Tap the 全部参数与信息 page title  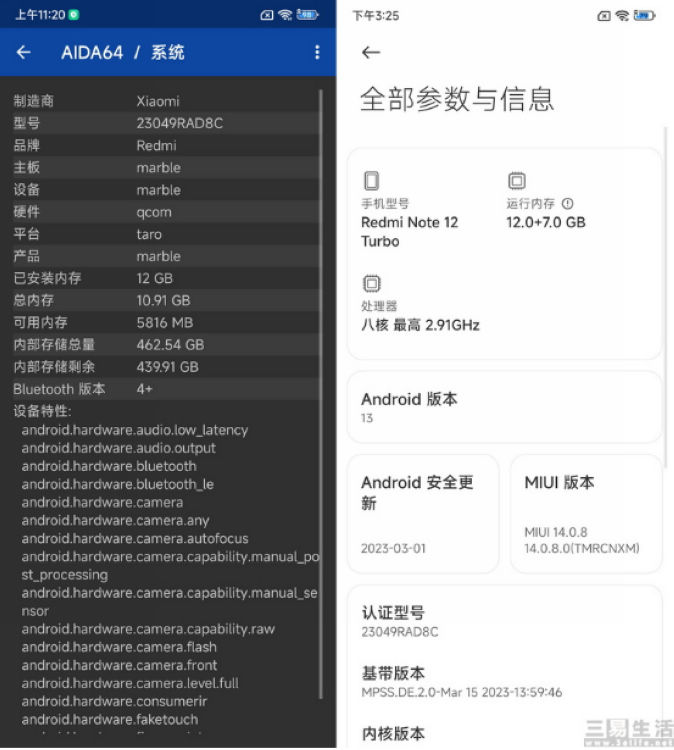click(457, 99)
